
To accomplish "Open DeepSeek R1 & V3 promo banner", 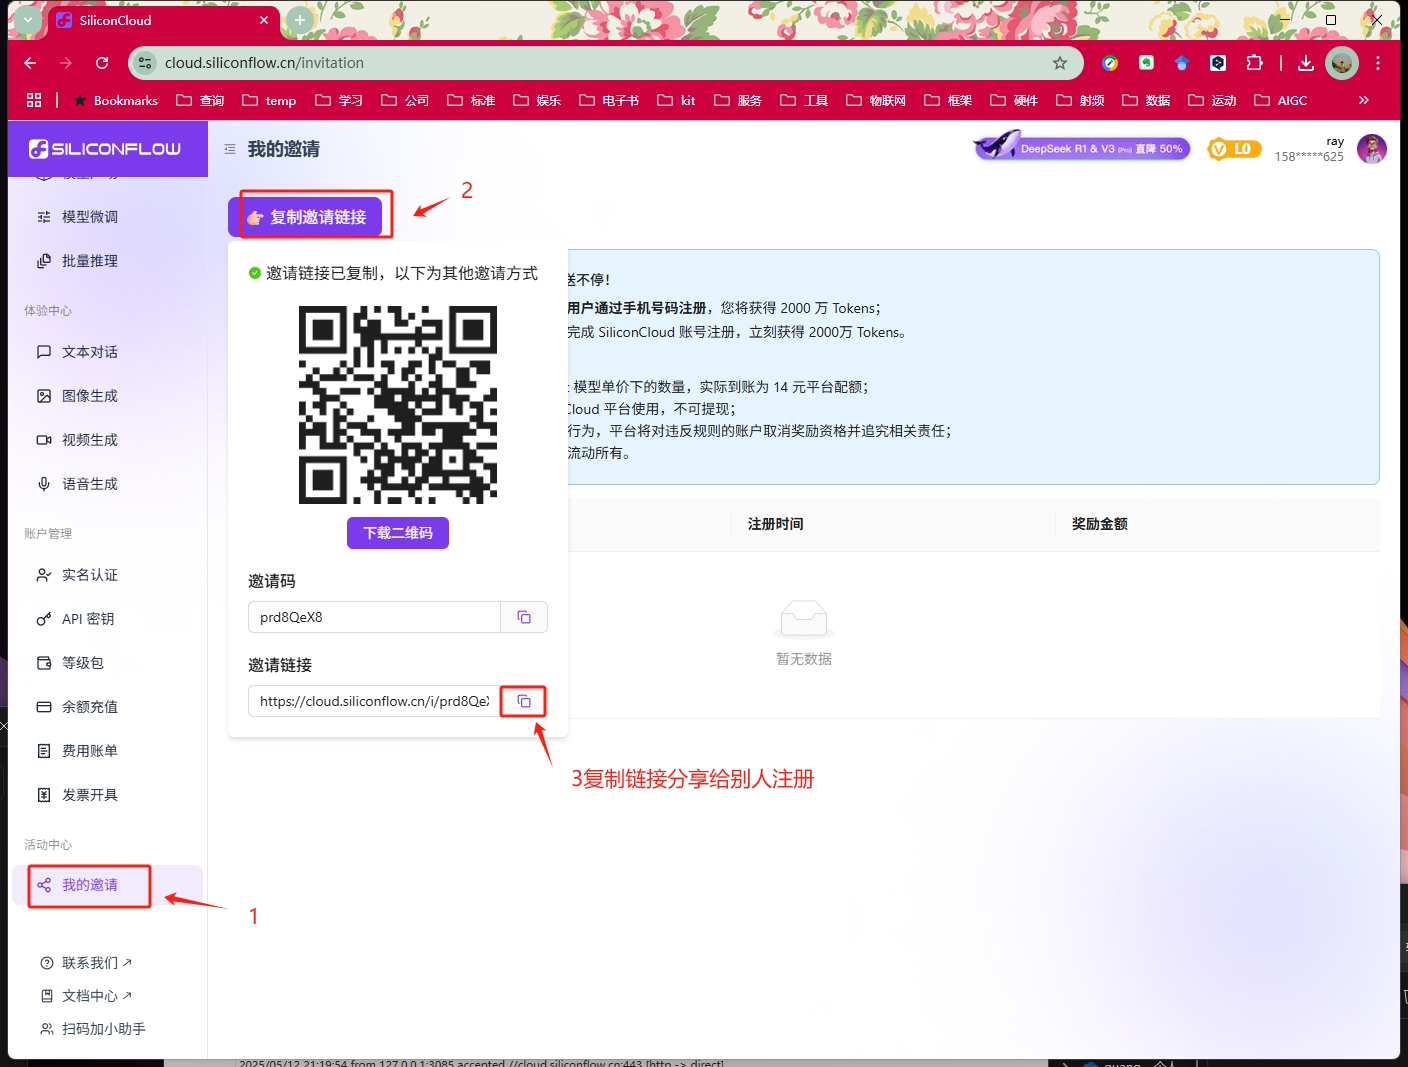I will point(1083,148).
